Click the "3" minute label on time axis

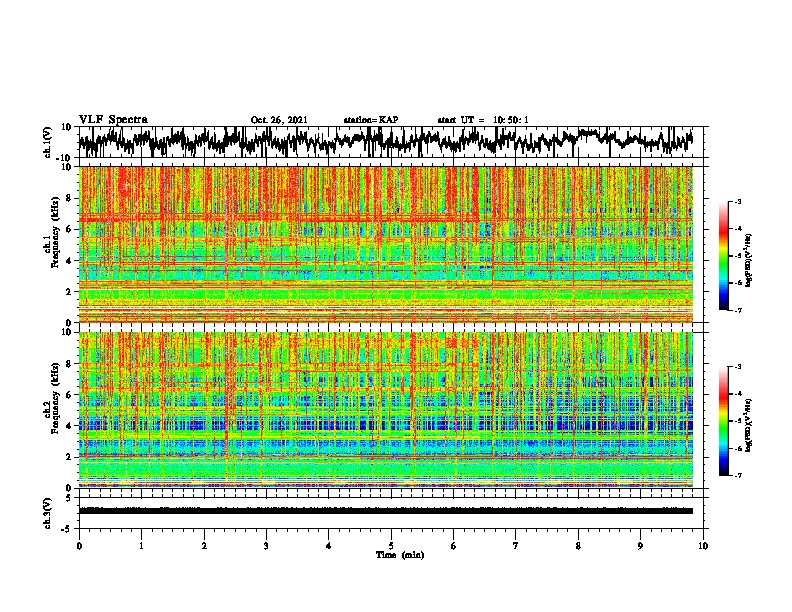point(266,546)
